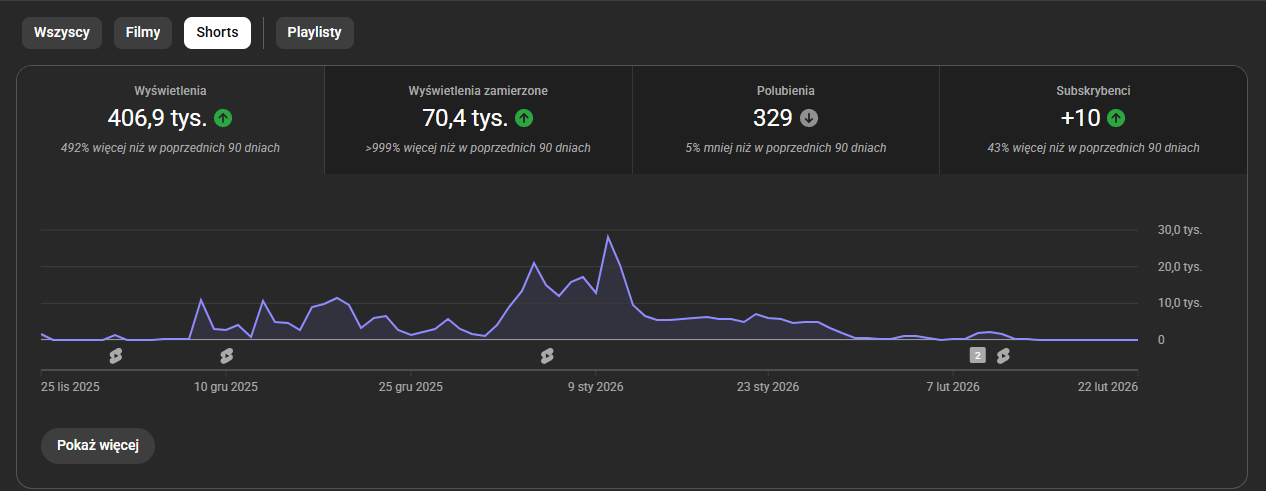Open the Subskrybenci metric card
Viewport: 1266px width, 491px height.
pyautogui.click(x=1093, y=119)
